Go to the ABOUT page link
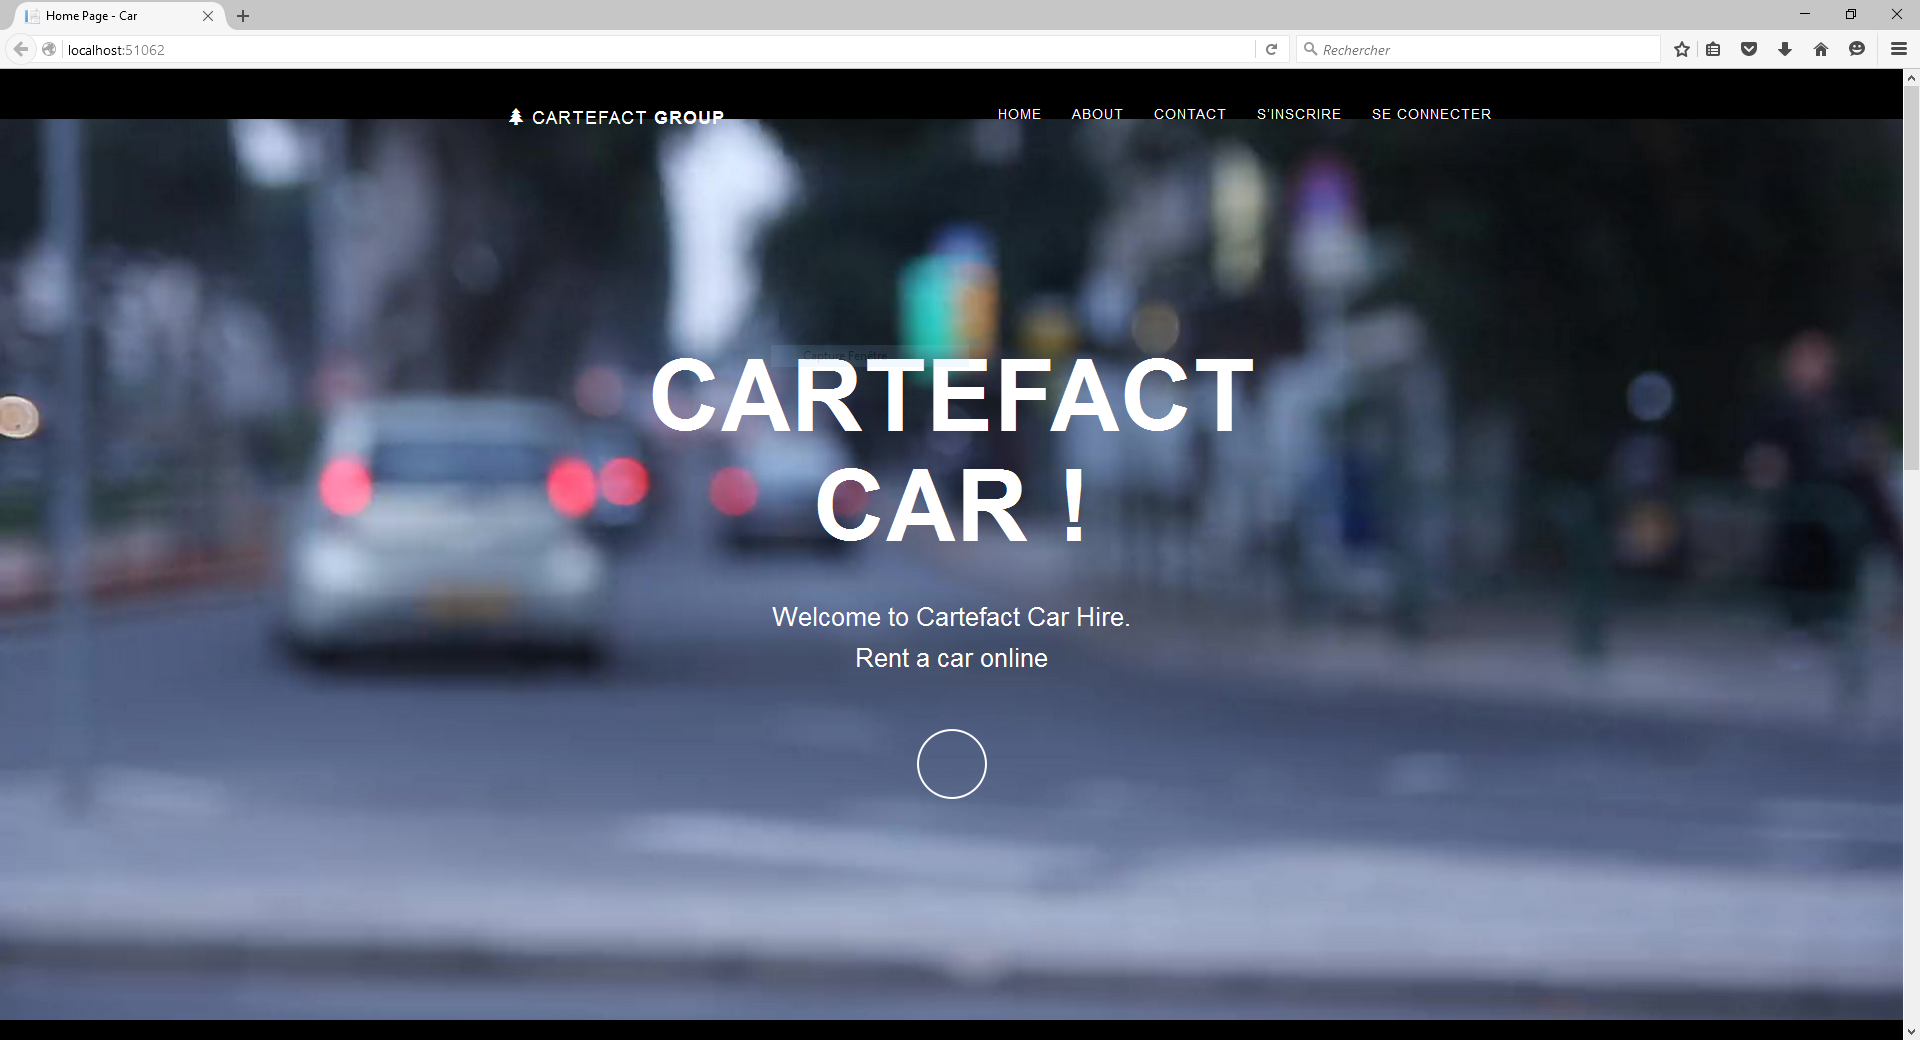The image size is (1920, 1040). [1097, 114]
